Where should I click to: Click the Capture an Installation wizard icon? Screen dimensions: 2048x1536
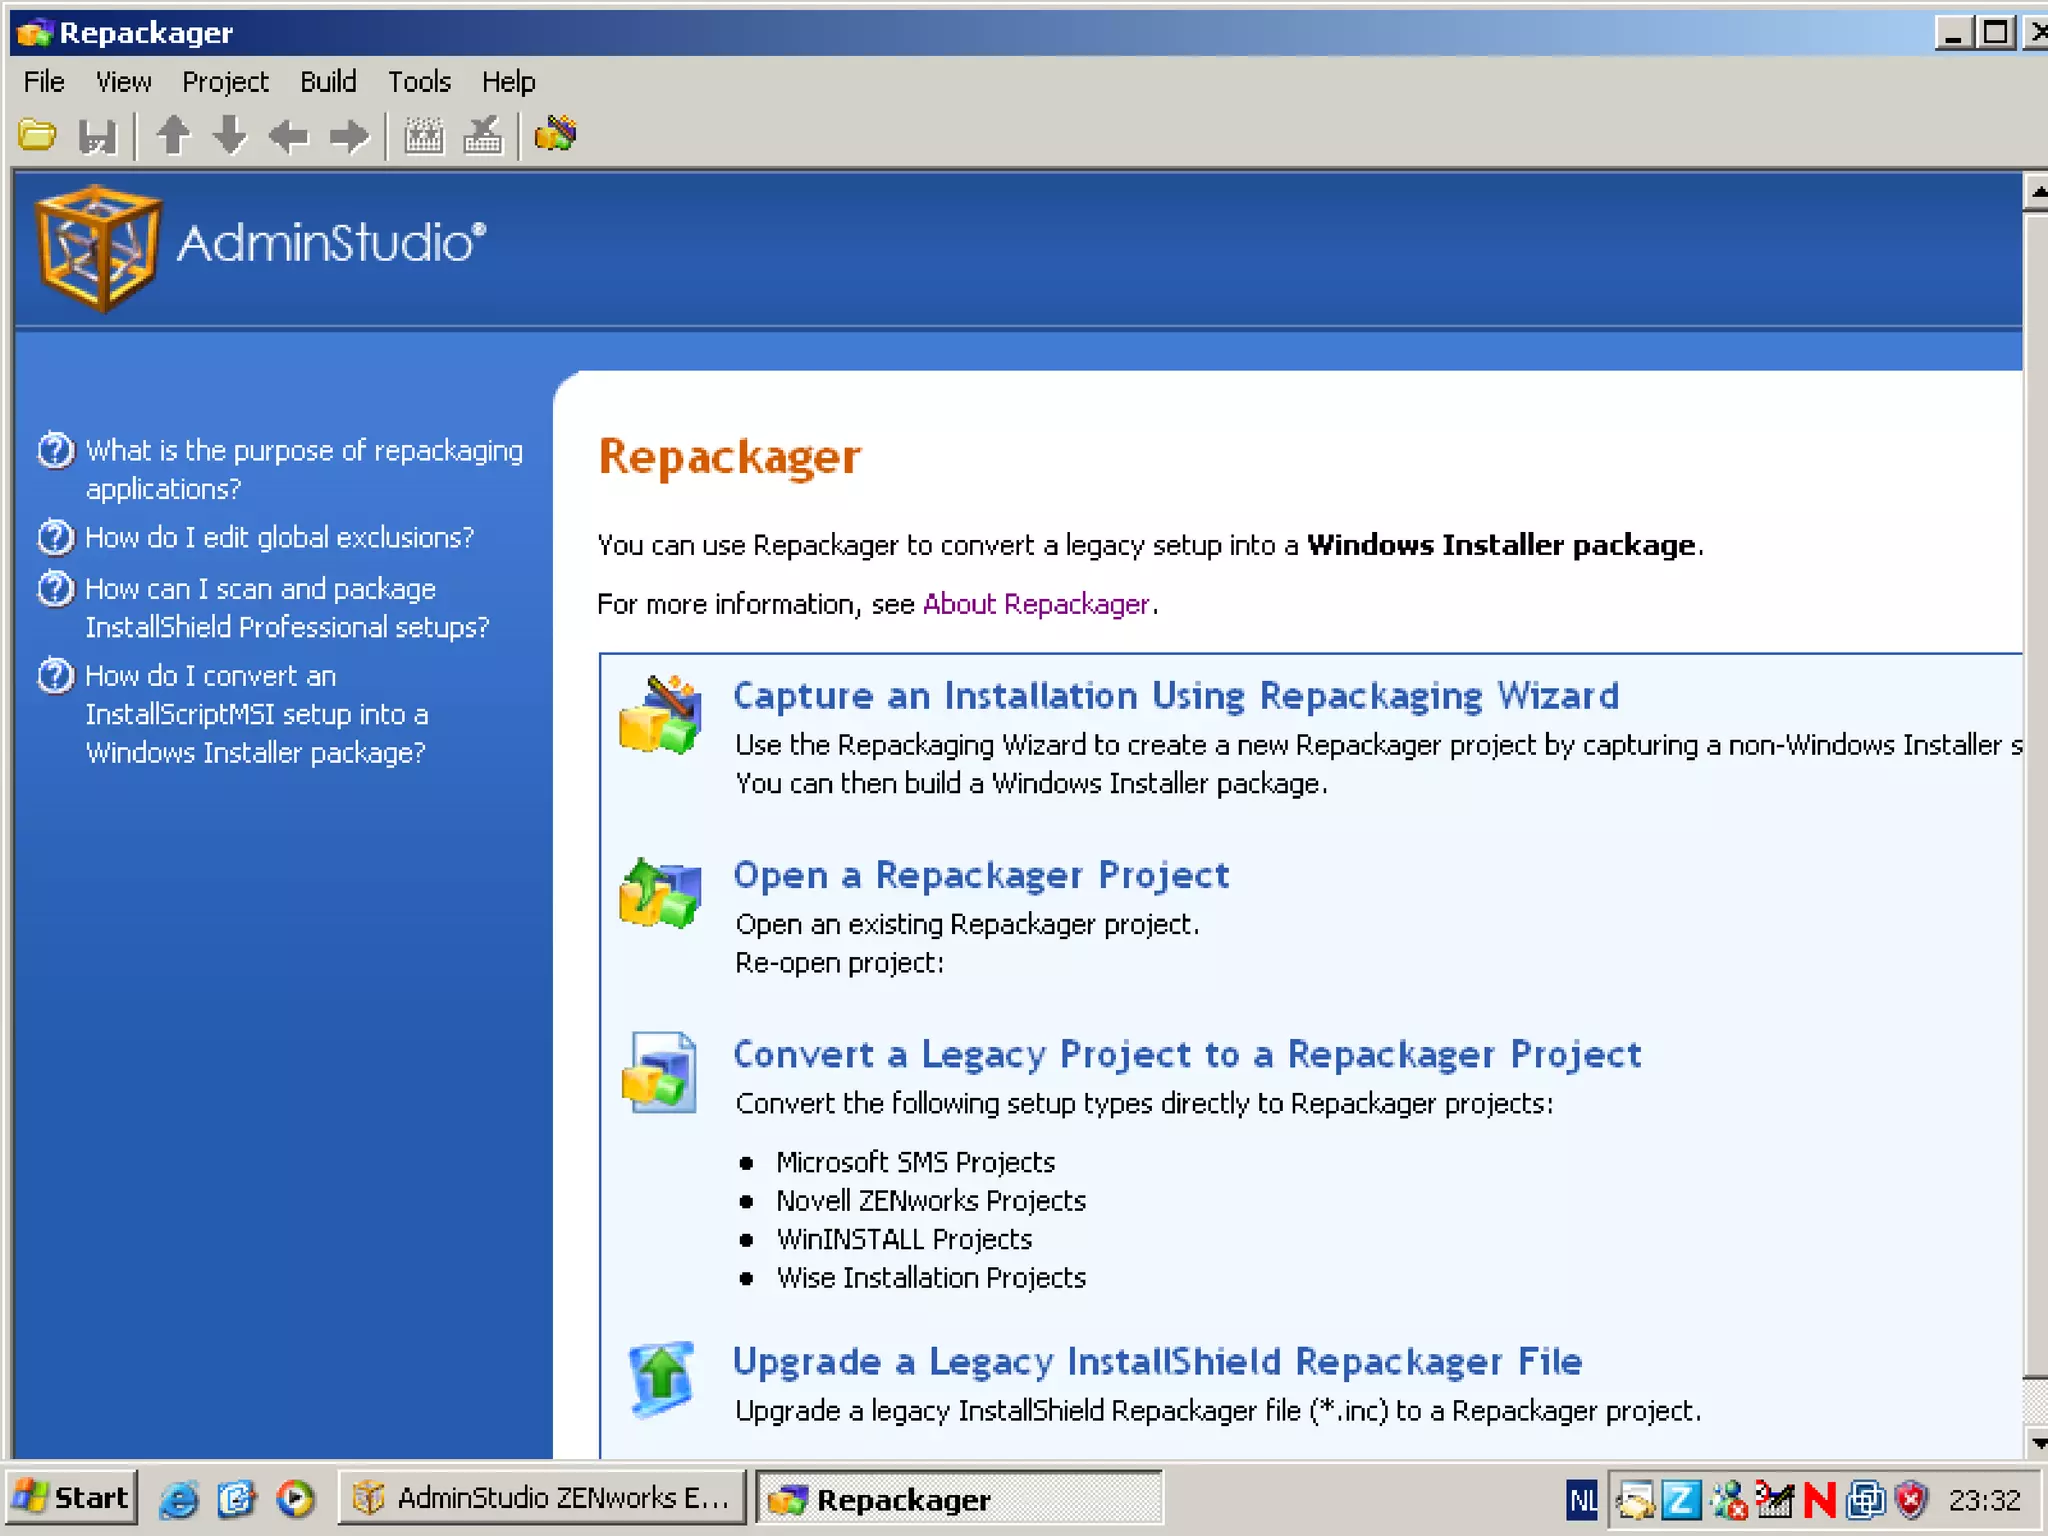click(x=660, y=716)
